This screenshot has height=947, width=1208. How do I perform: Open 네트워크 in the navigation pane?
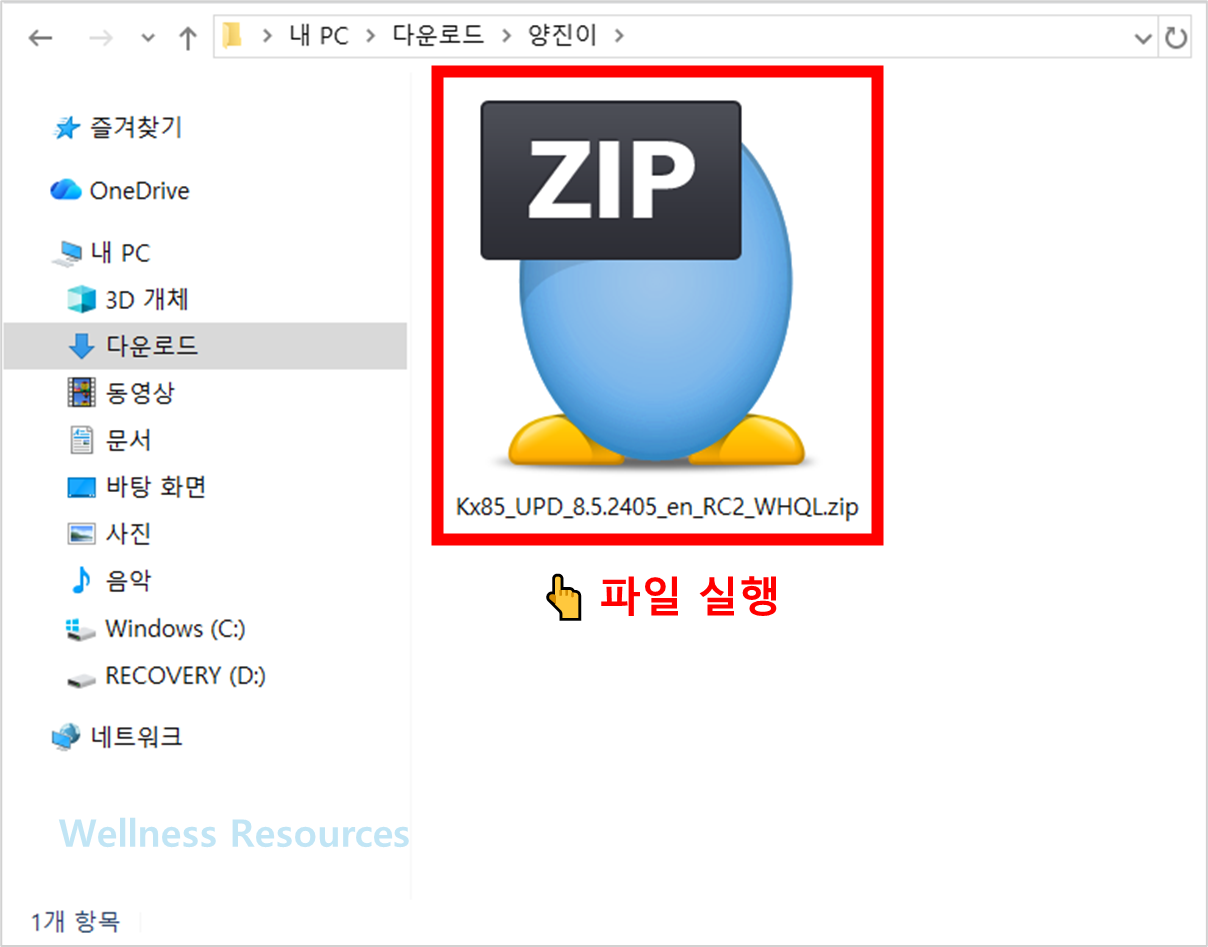(137, 737)
